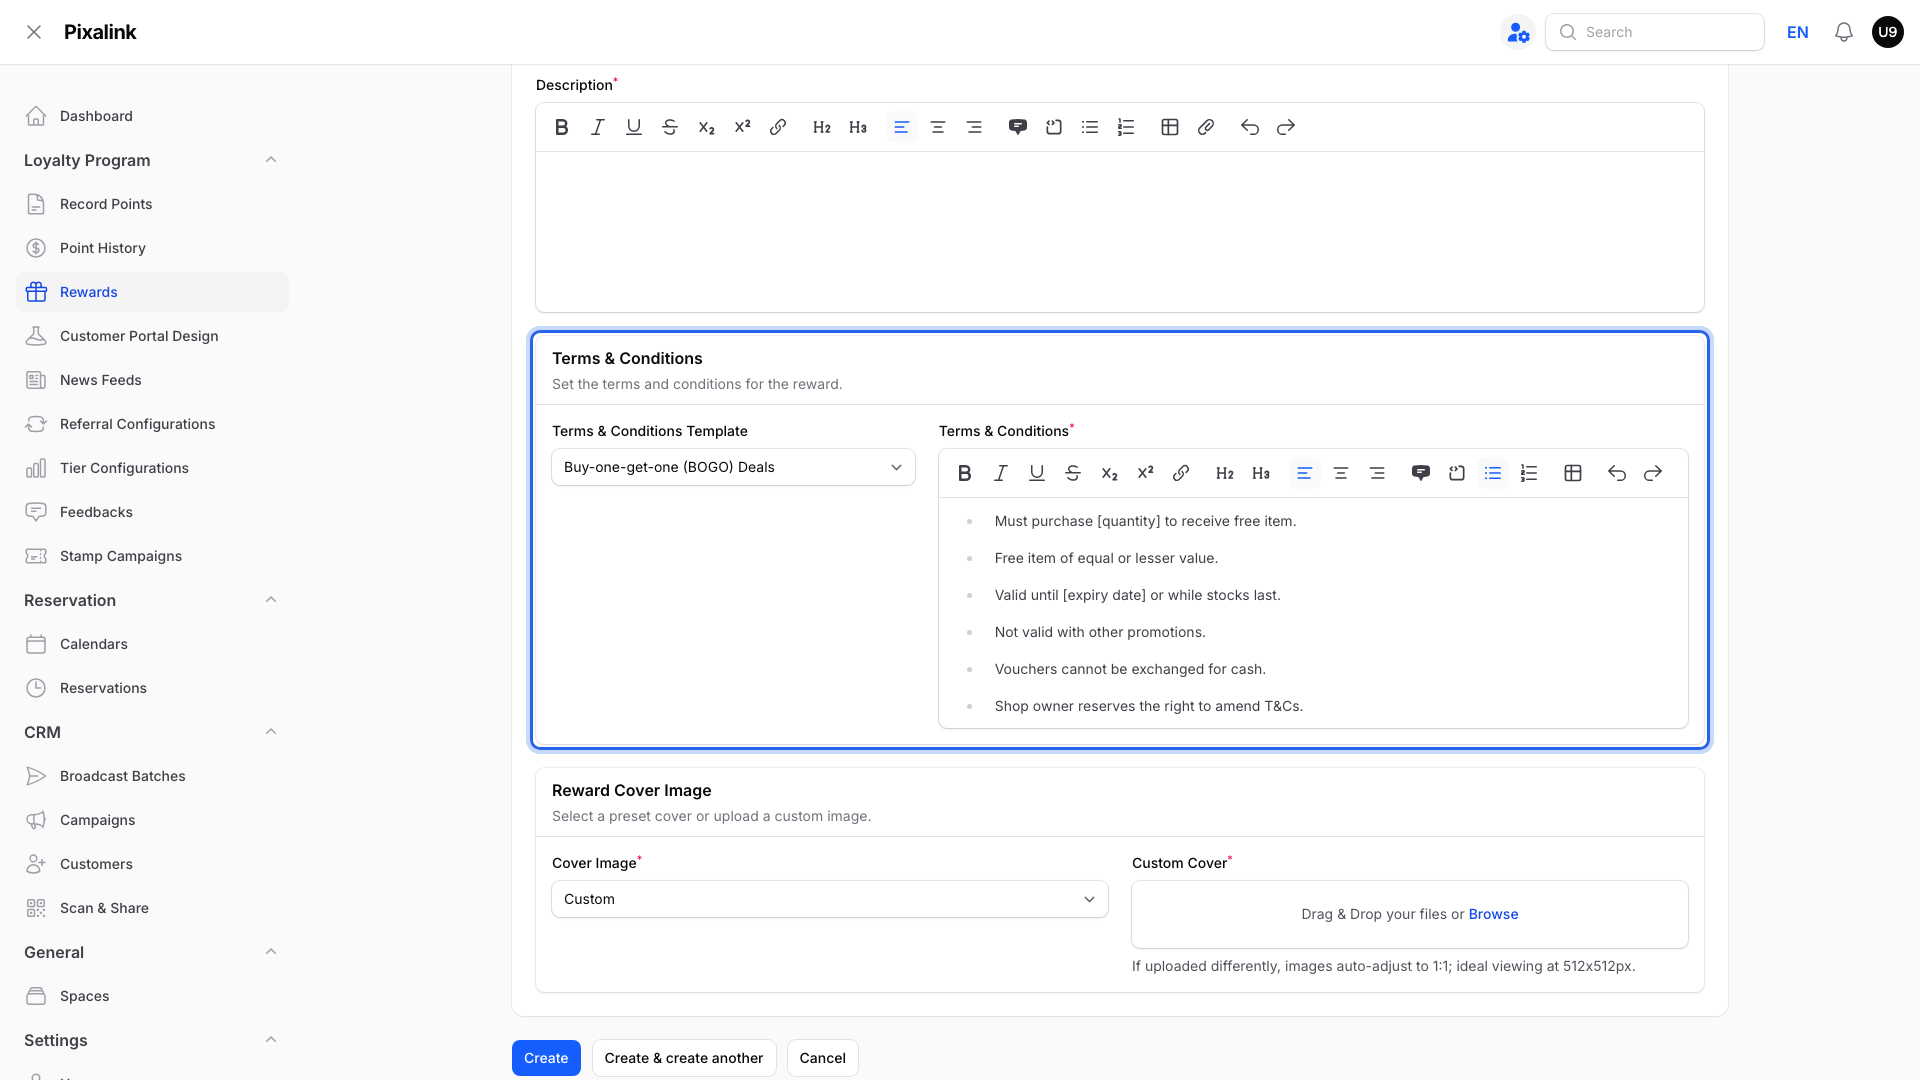Apply superscript in Terms & Conditions editor
The width and height of the screenshot is (1920, 1080).
pos(1145,473)
